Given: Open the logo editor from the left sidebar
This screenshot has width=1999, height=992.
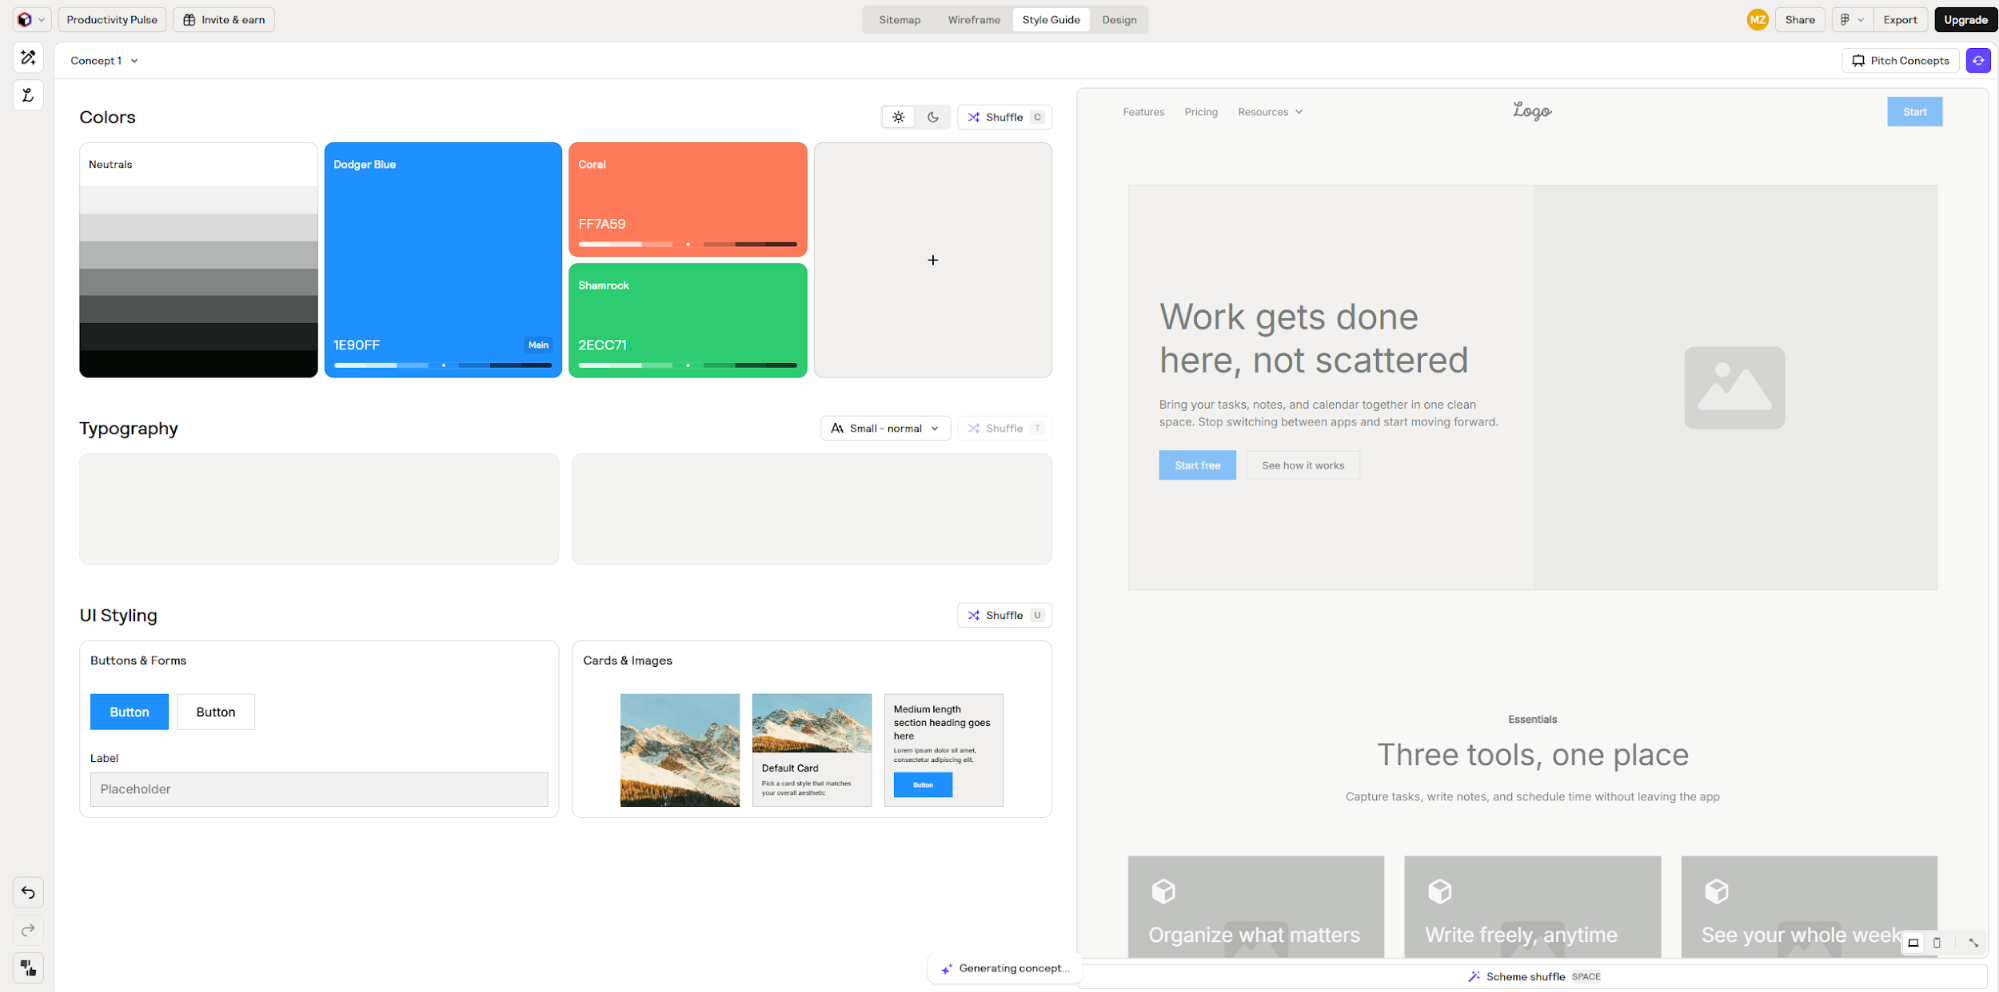Looking at the screenshot, I should [x=27, y=95].
